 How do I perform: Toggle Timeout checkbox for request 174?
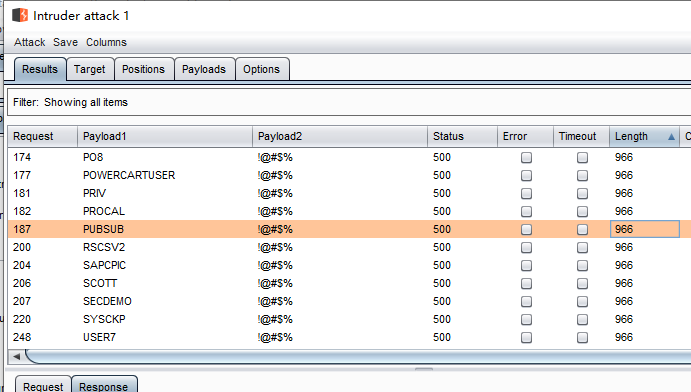pyautogui.click(x=582, y=158)
